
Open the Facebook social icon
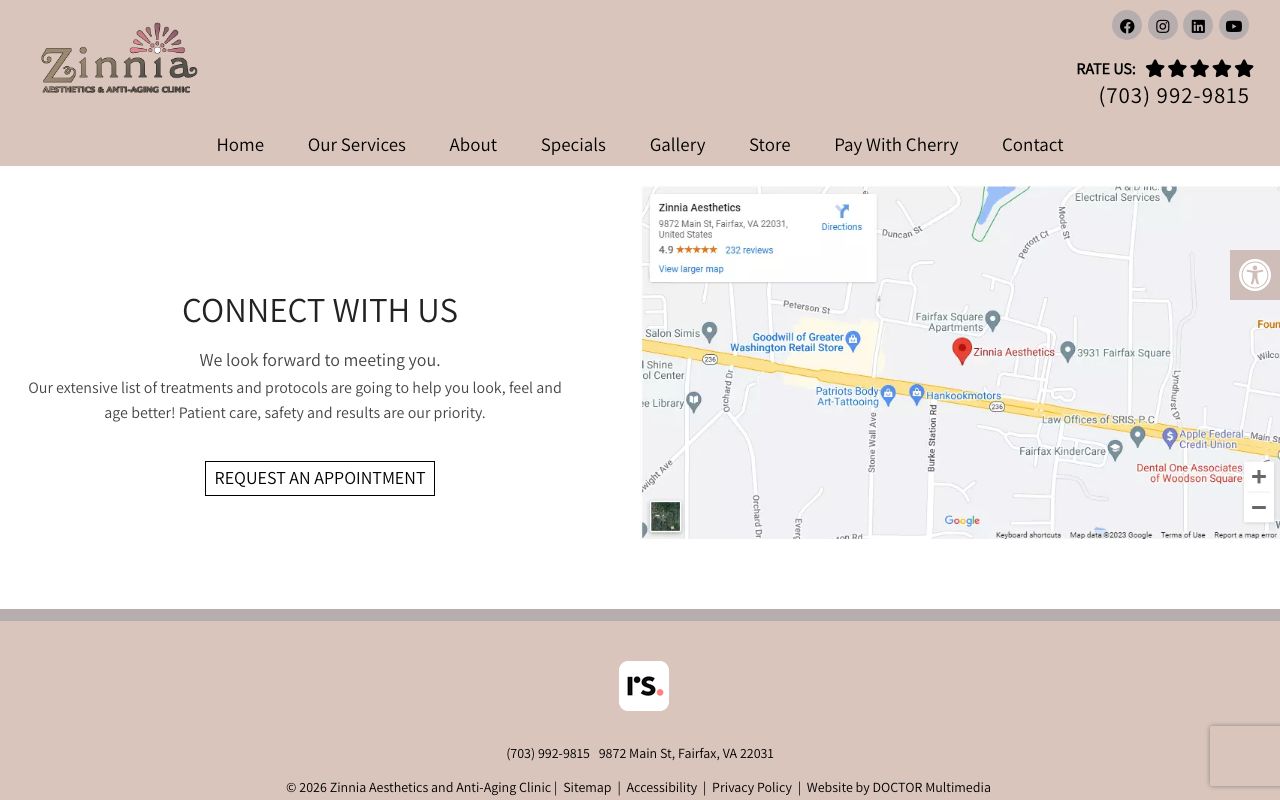1127,25
